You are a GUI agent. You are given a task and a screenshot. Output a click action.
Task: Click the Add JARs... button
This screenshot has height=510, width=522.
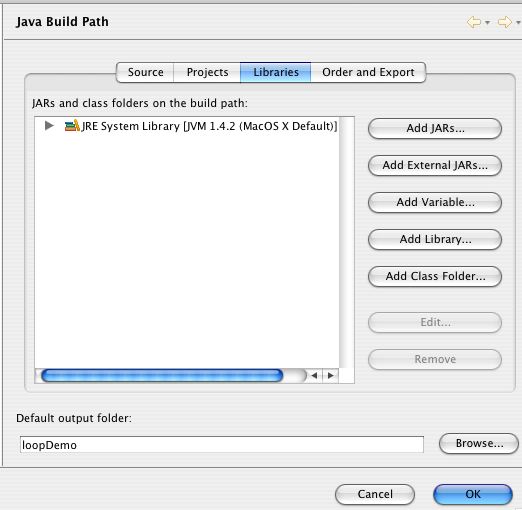click(x=435, y=128)
